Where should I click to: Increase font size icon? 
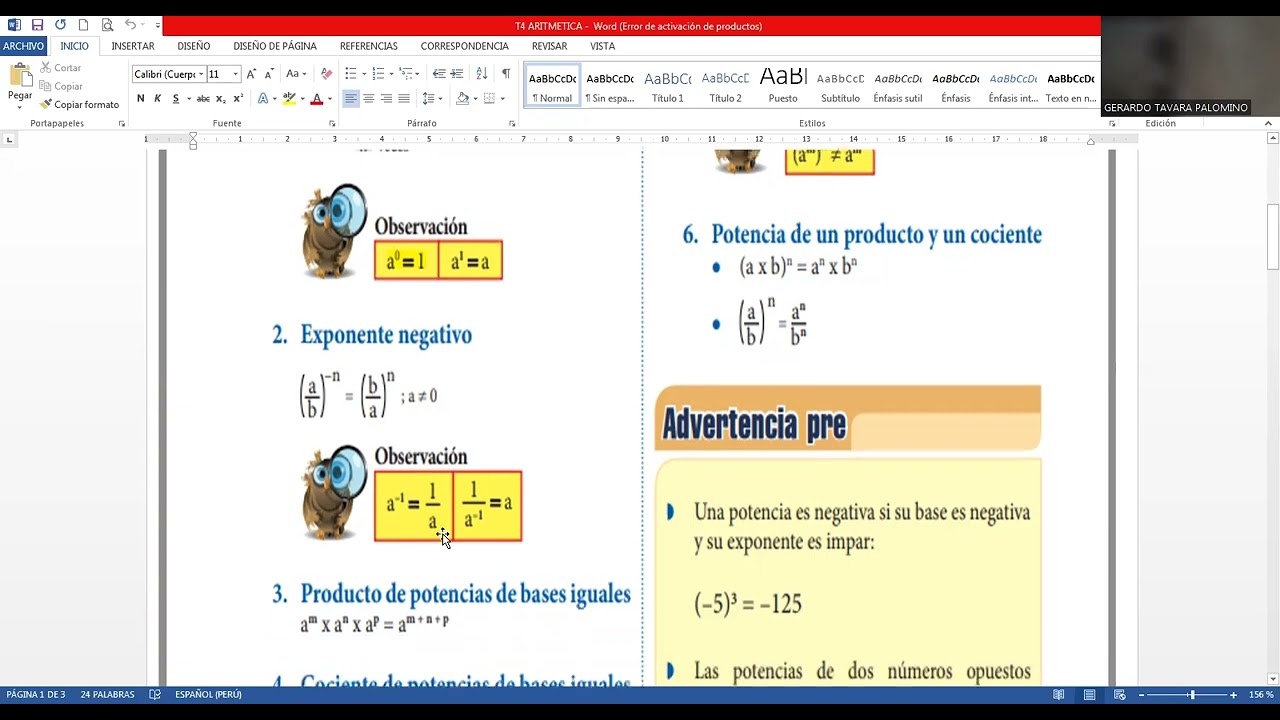251,74
